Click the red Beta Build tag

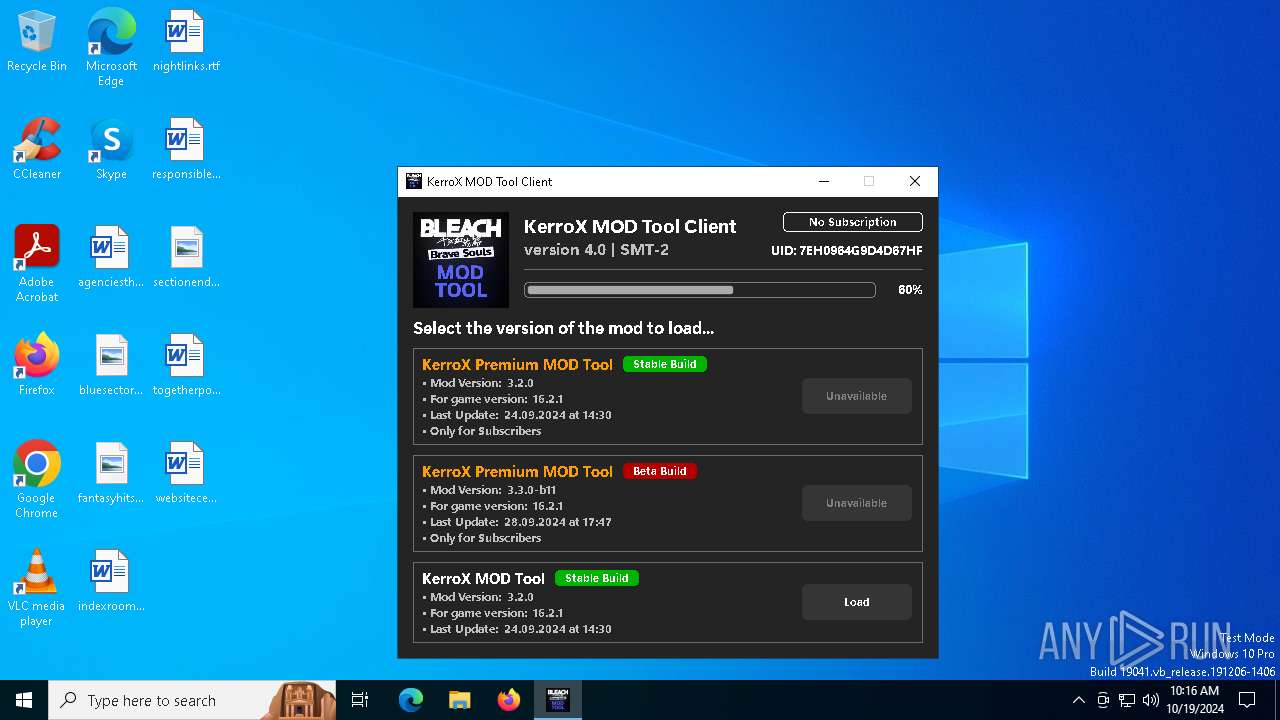click(x=660, y=471)
